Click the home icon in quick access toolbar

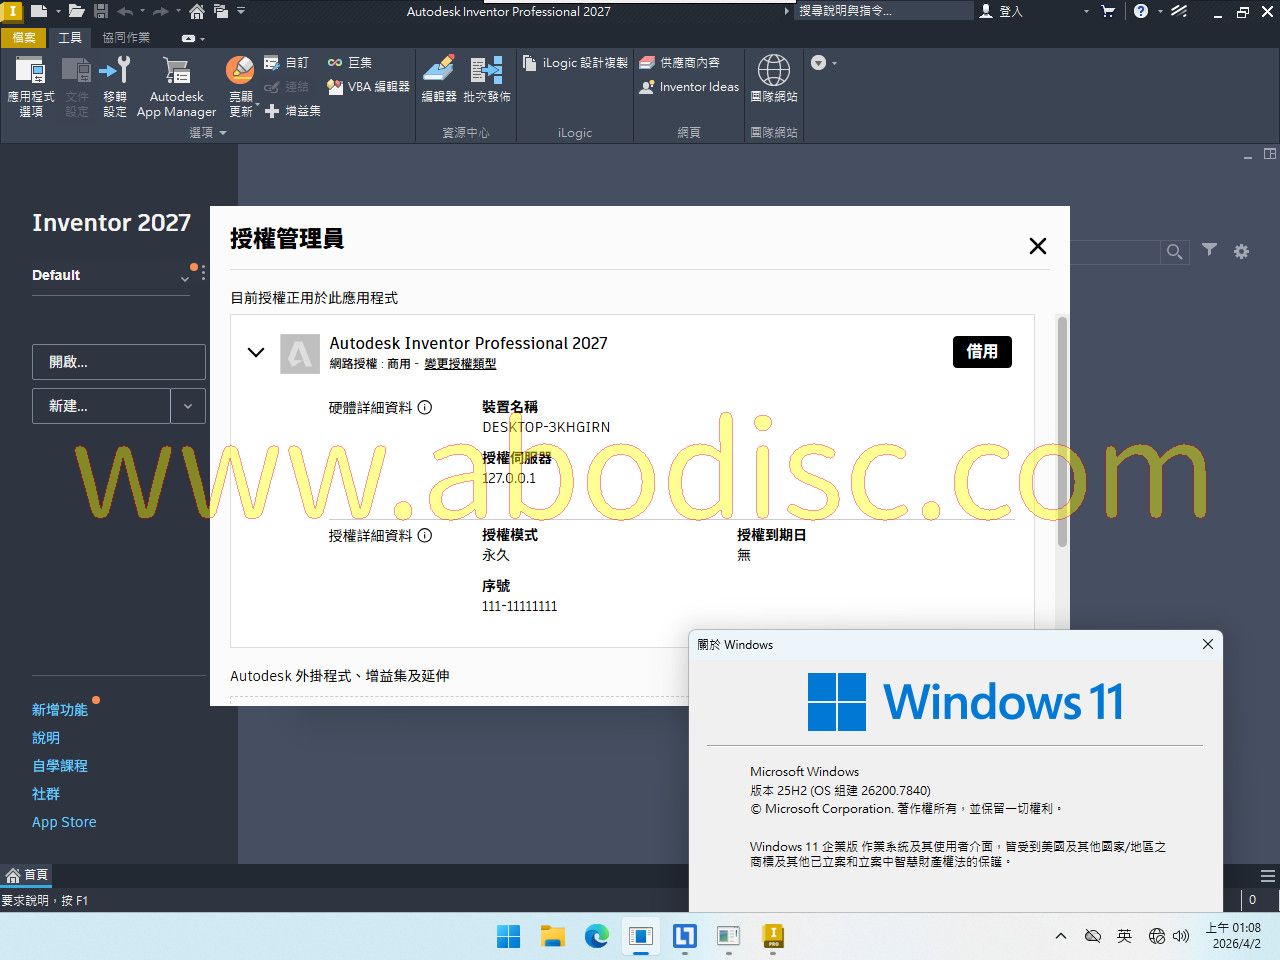pos(197,12)
